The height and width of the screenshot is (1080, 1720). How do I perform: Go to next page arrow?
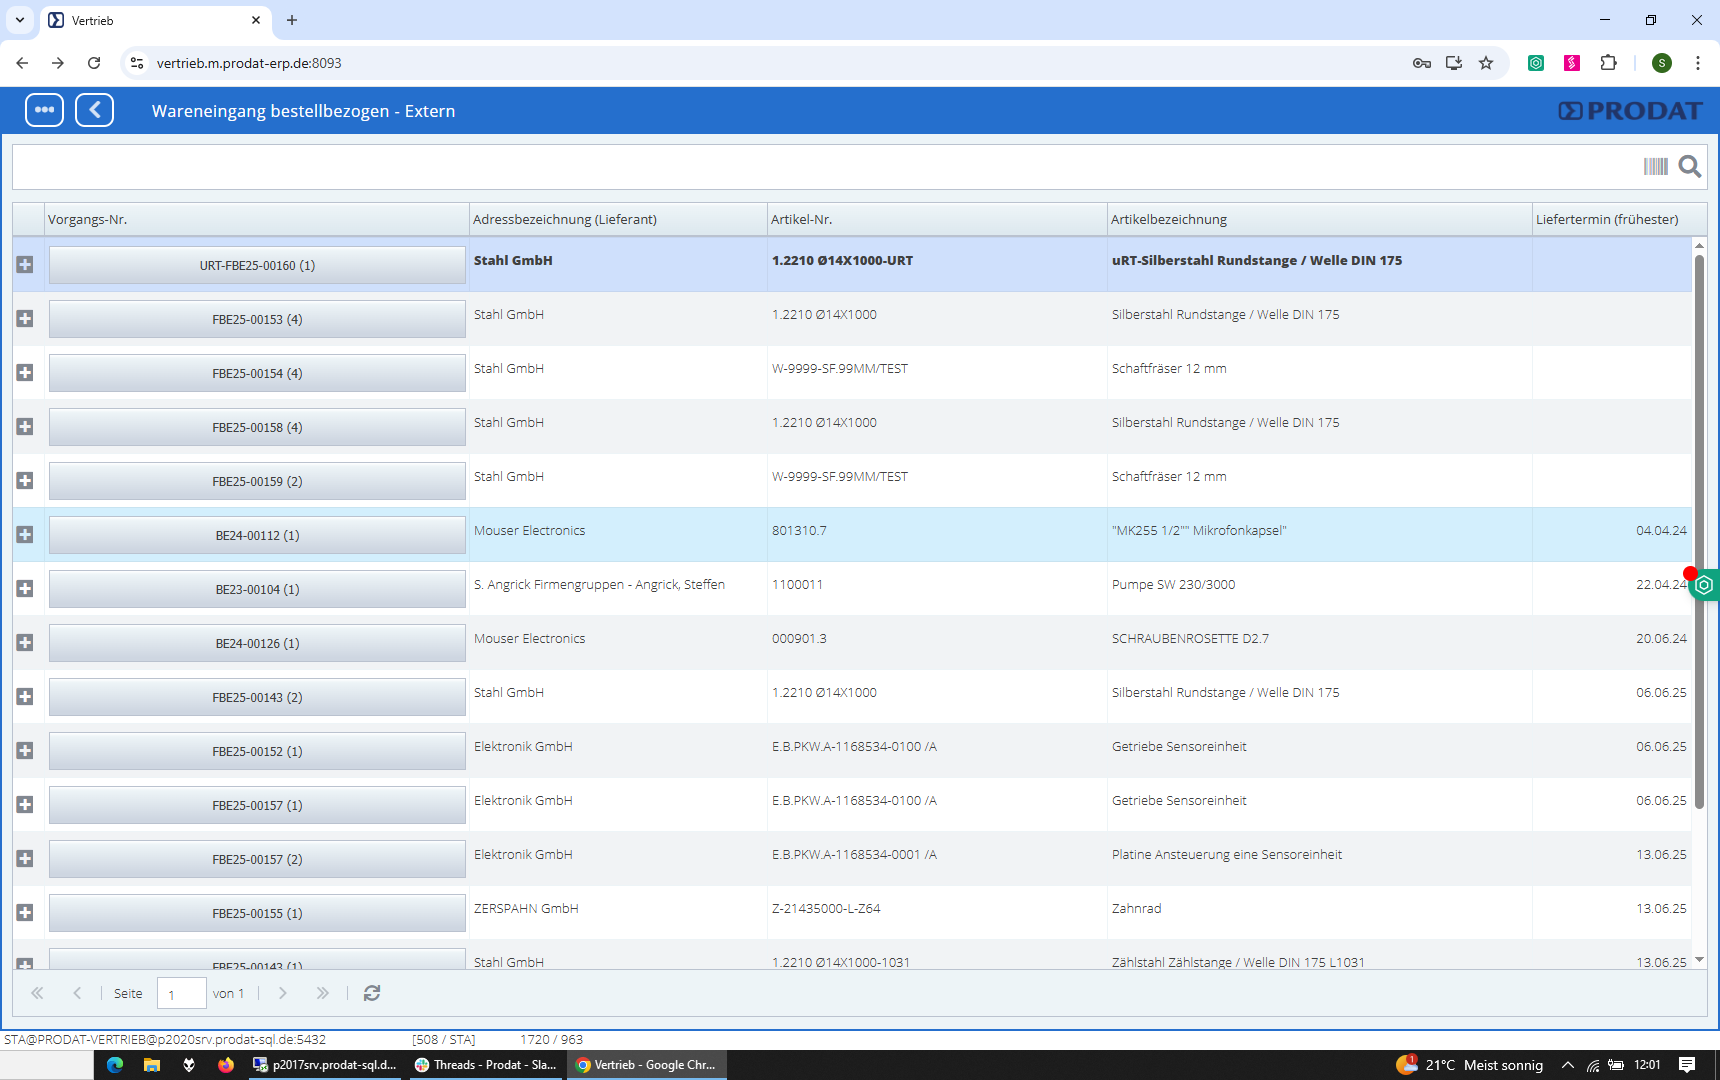point(283,993)
